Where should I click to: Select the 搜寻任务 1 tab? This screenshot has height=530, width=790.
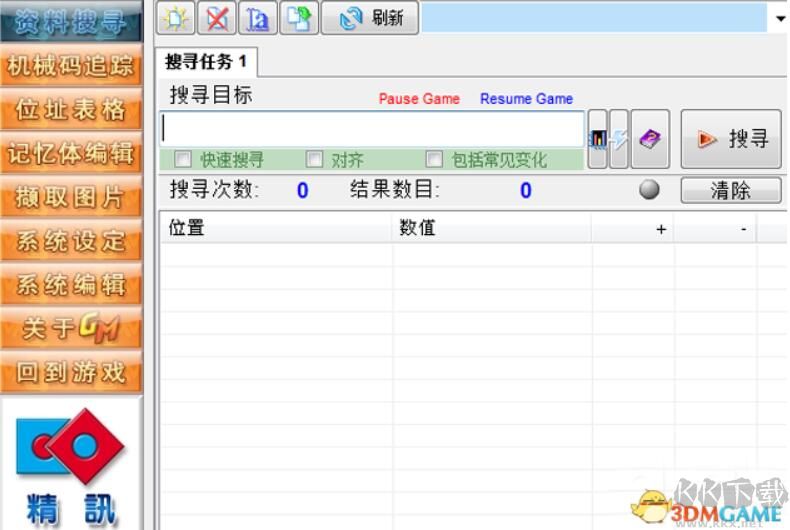tap(207, 62)
